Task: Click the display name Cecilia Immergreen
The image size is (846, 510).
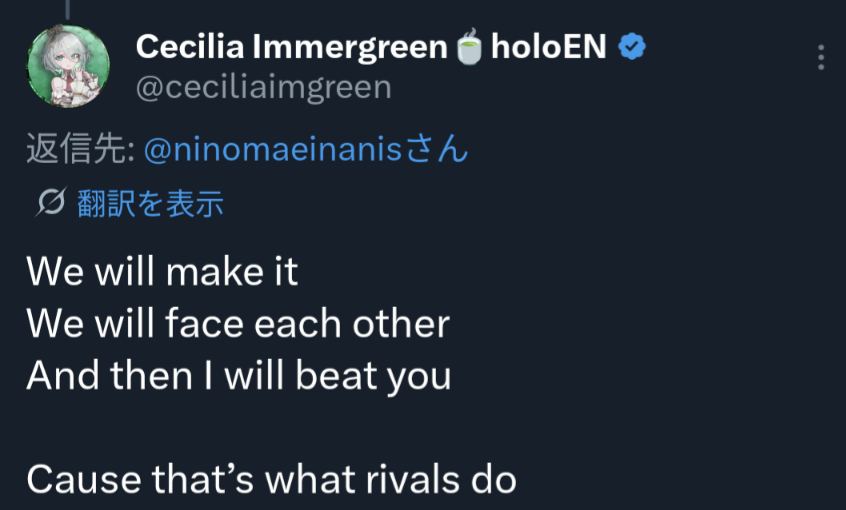Action: 291,46
